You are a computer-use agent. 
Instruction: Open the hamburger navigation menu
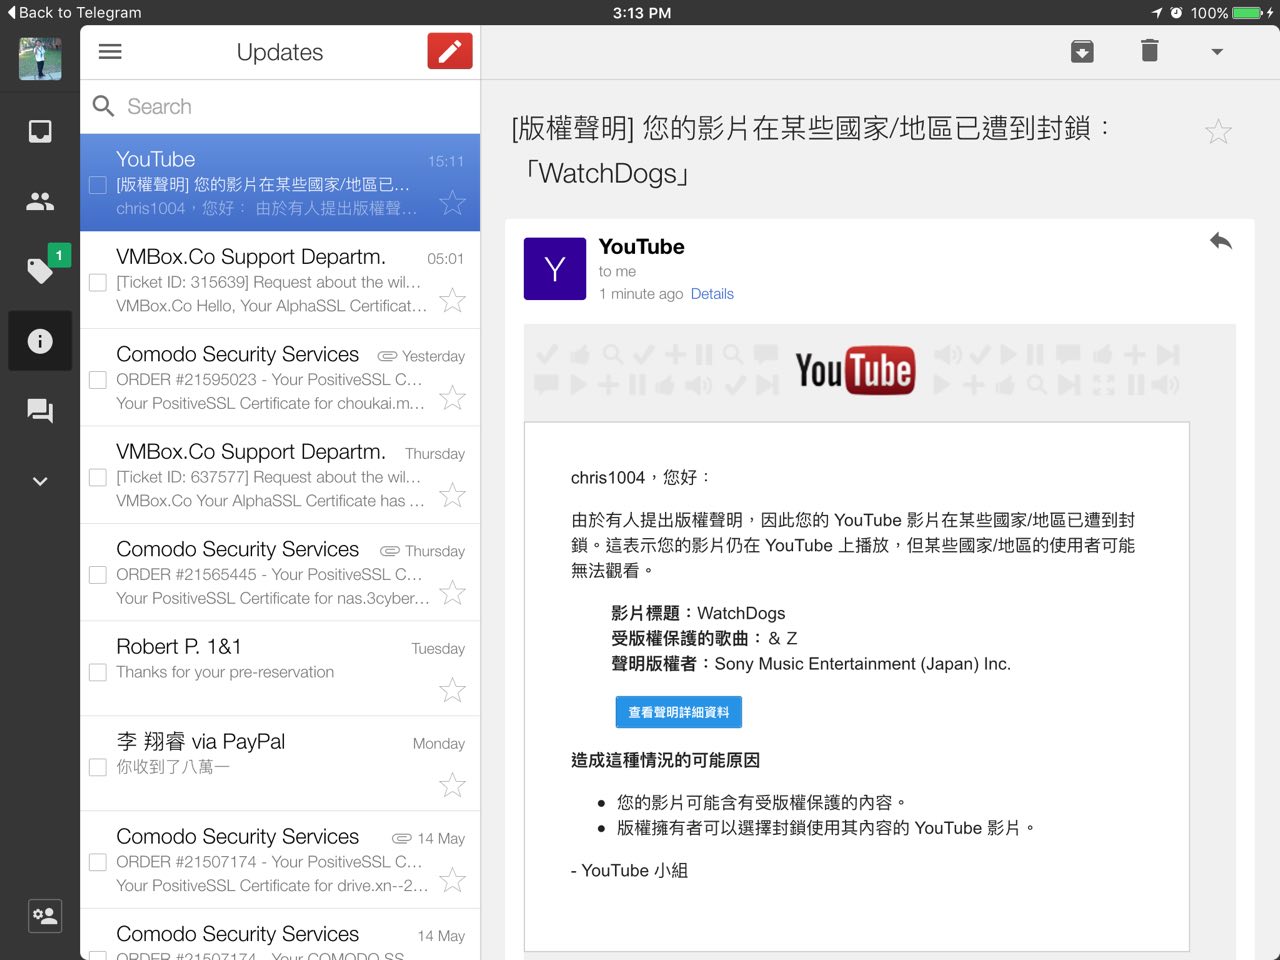point(110,52)
